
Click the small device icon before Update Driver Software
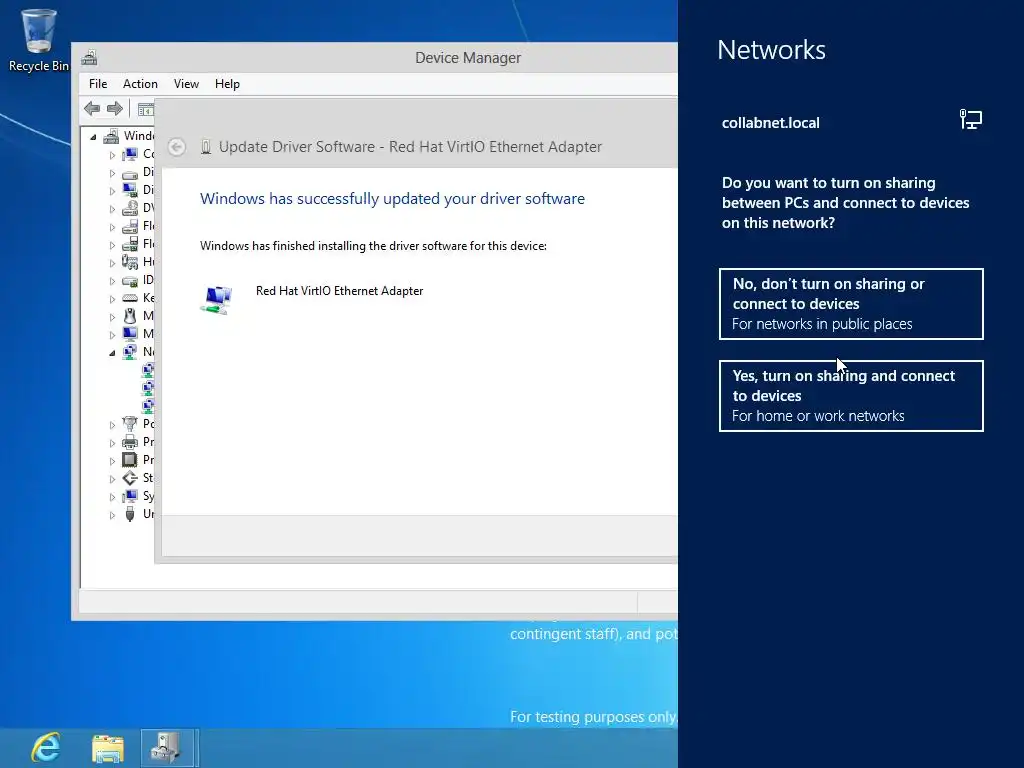pyautogui.click(x=206, y=147)
